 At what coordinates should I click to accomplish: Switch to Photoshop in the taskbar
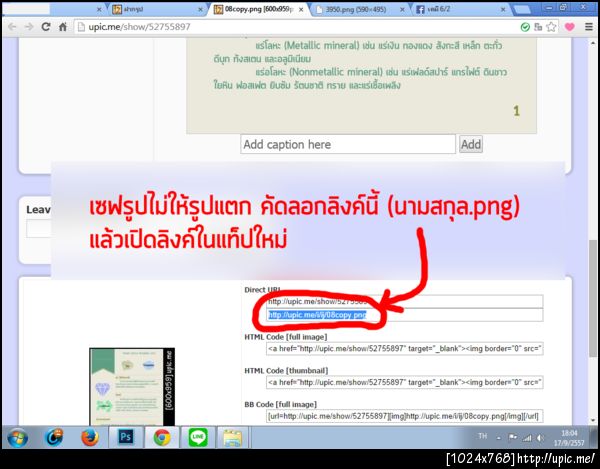point(126,437)
